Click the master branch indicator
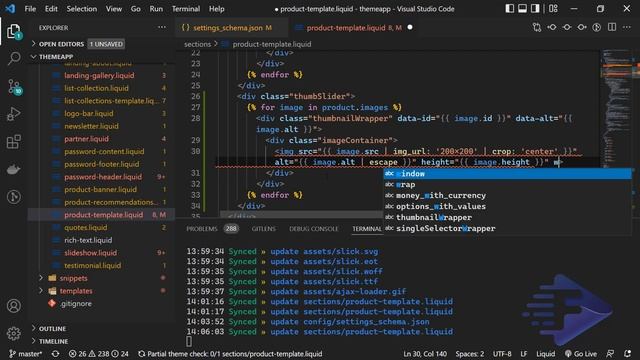This screenshot has width=640, height=360. click(25, 353)
